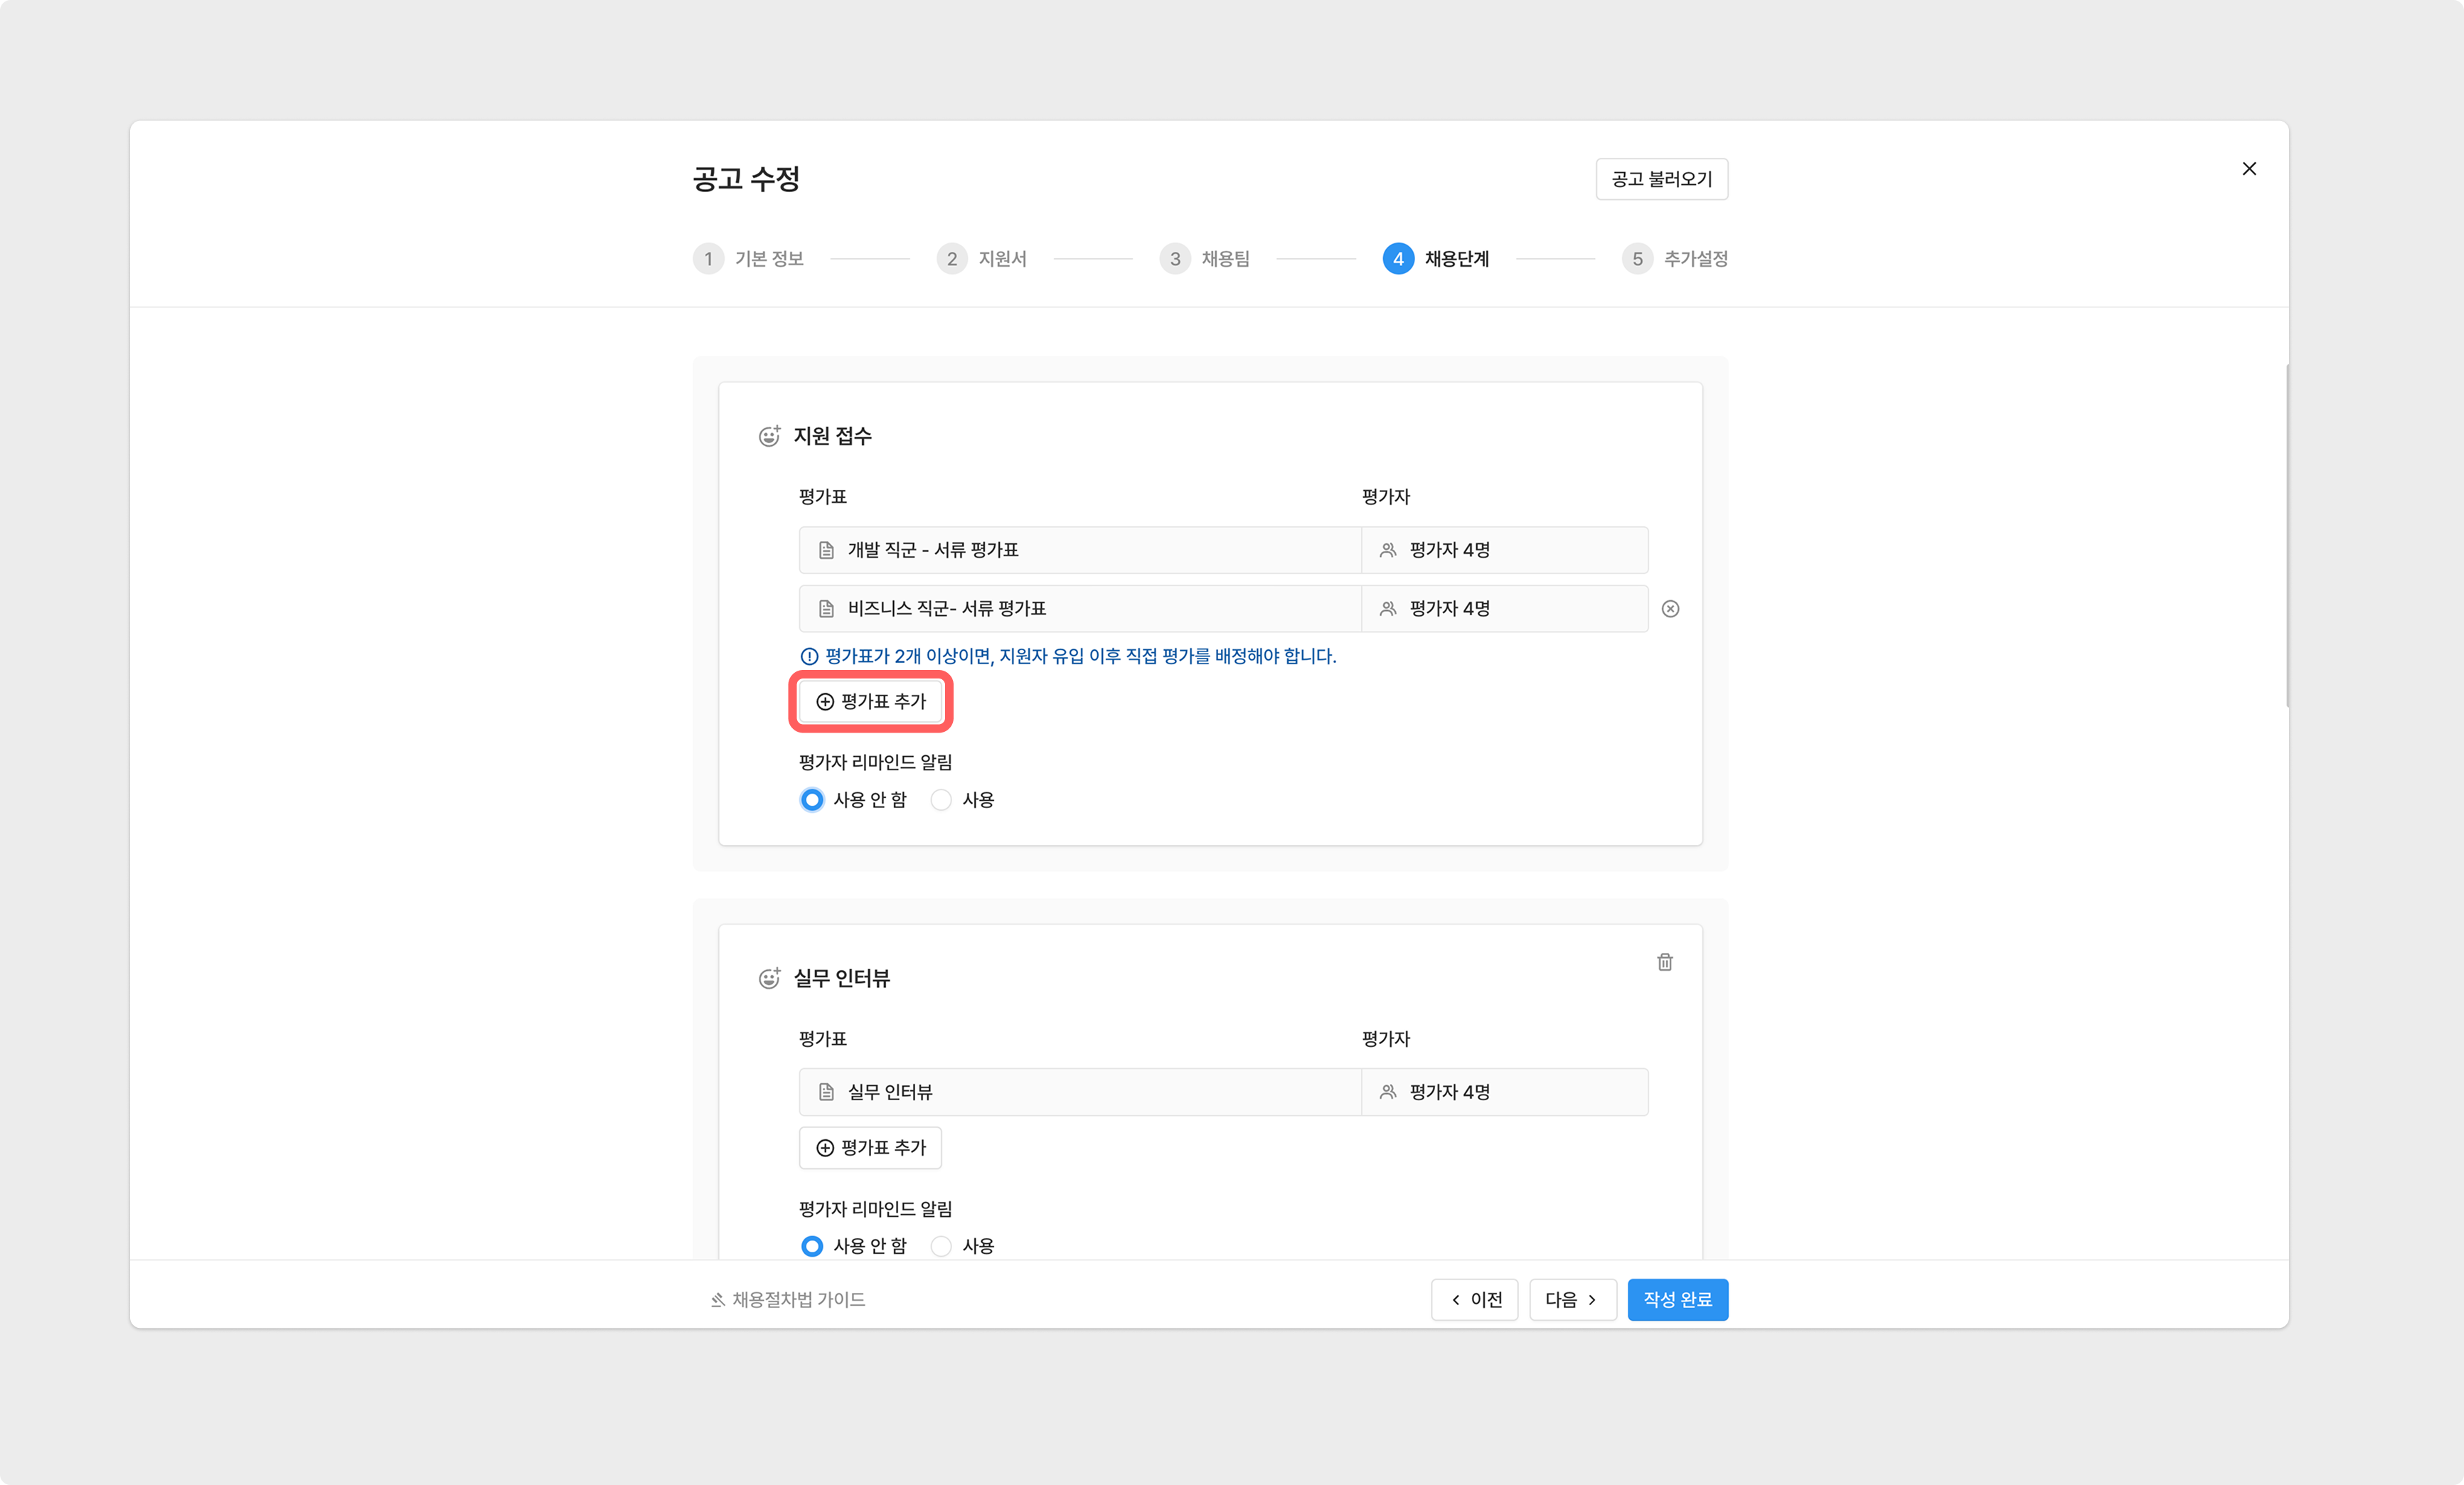Image resolution: width=2464 pixels, height=1485 pixels.
Task: Enable 사용 reminder in 실무 인터뷰 section
Action: (x=941, y=1246)
